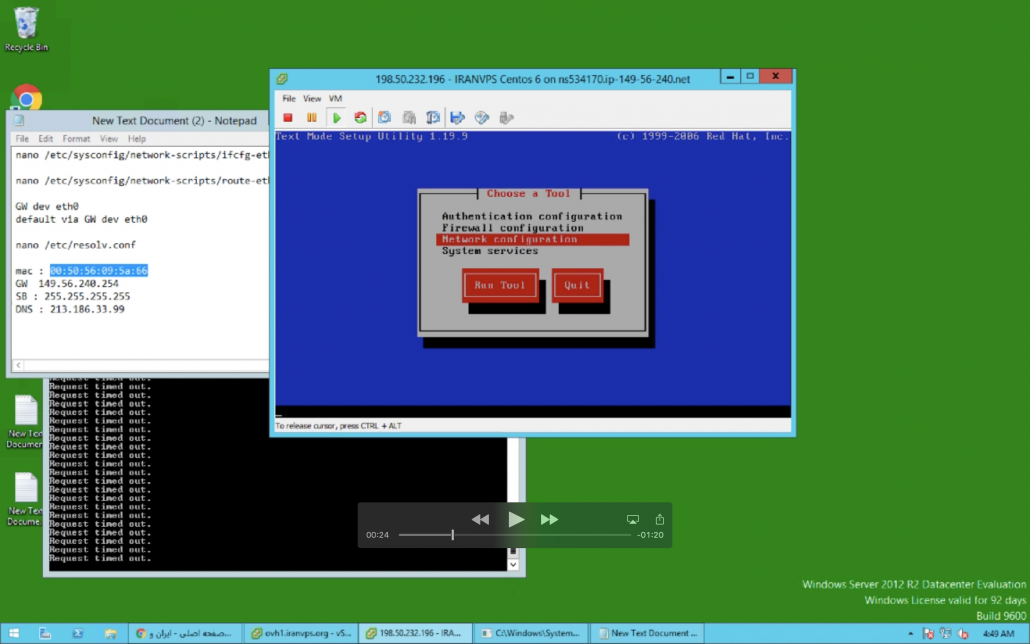Take a snapshot with the snapshot icon

point(384,118)
